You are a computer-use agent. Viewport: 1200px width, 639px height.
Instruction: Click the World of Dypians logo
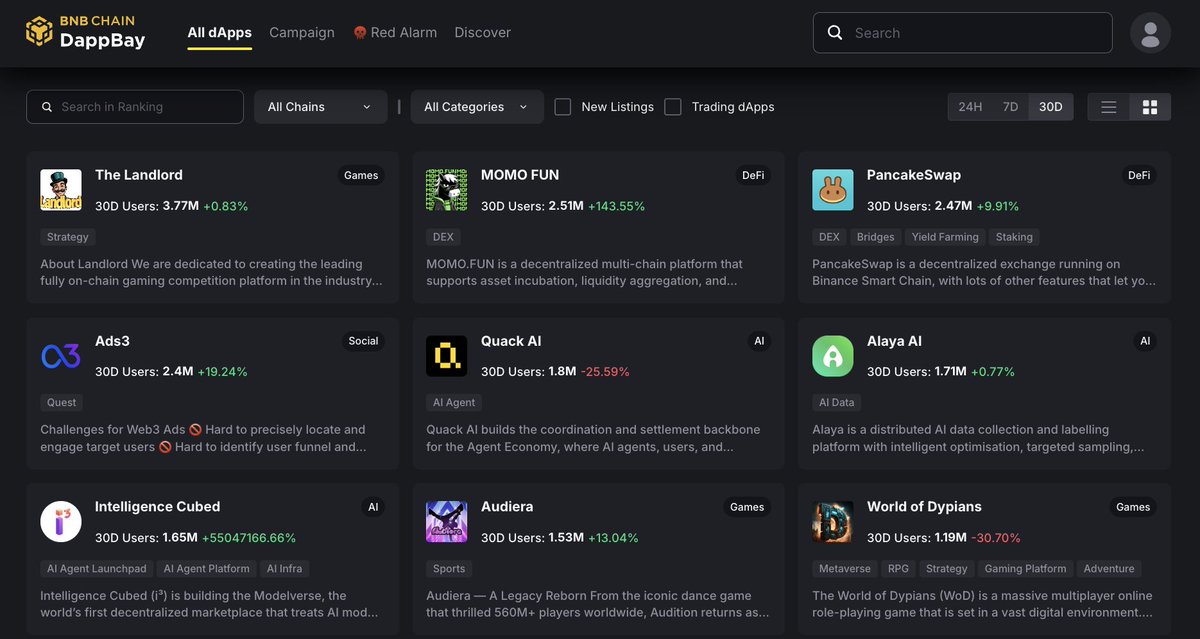833,521
